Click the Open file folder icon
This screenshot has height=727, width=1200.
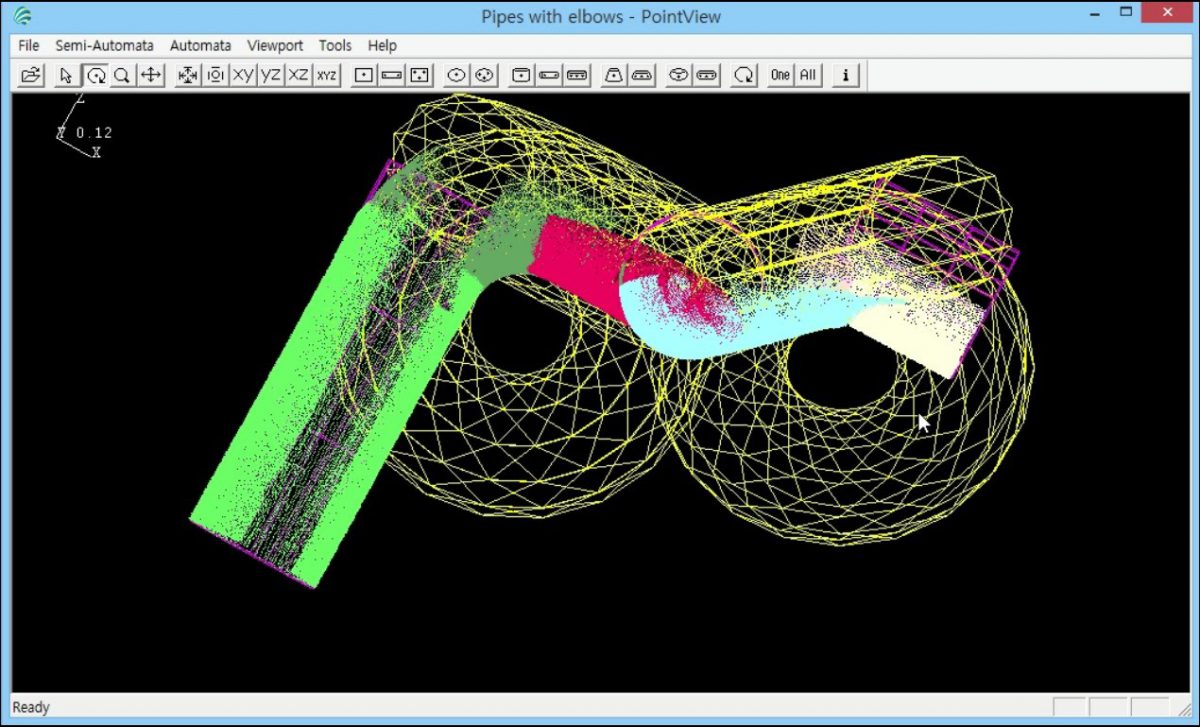[x=32, y=75]
